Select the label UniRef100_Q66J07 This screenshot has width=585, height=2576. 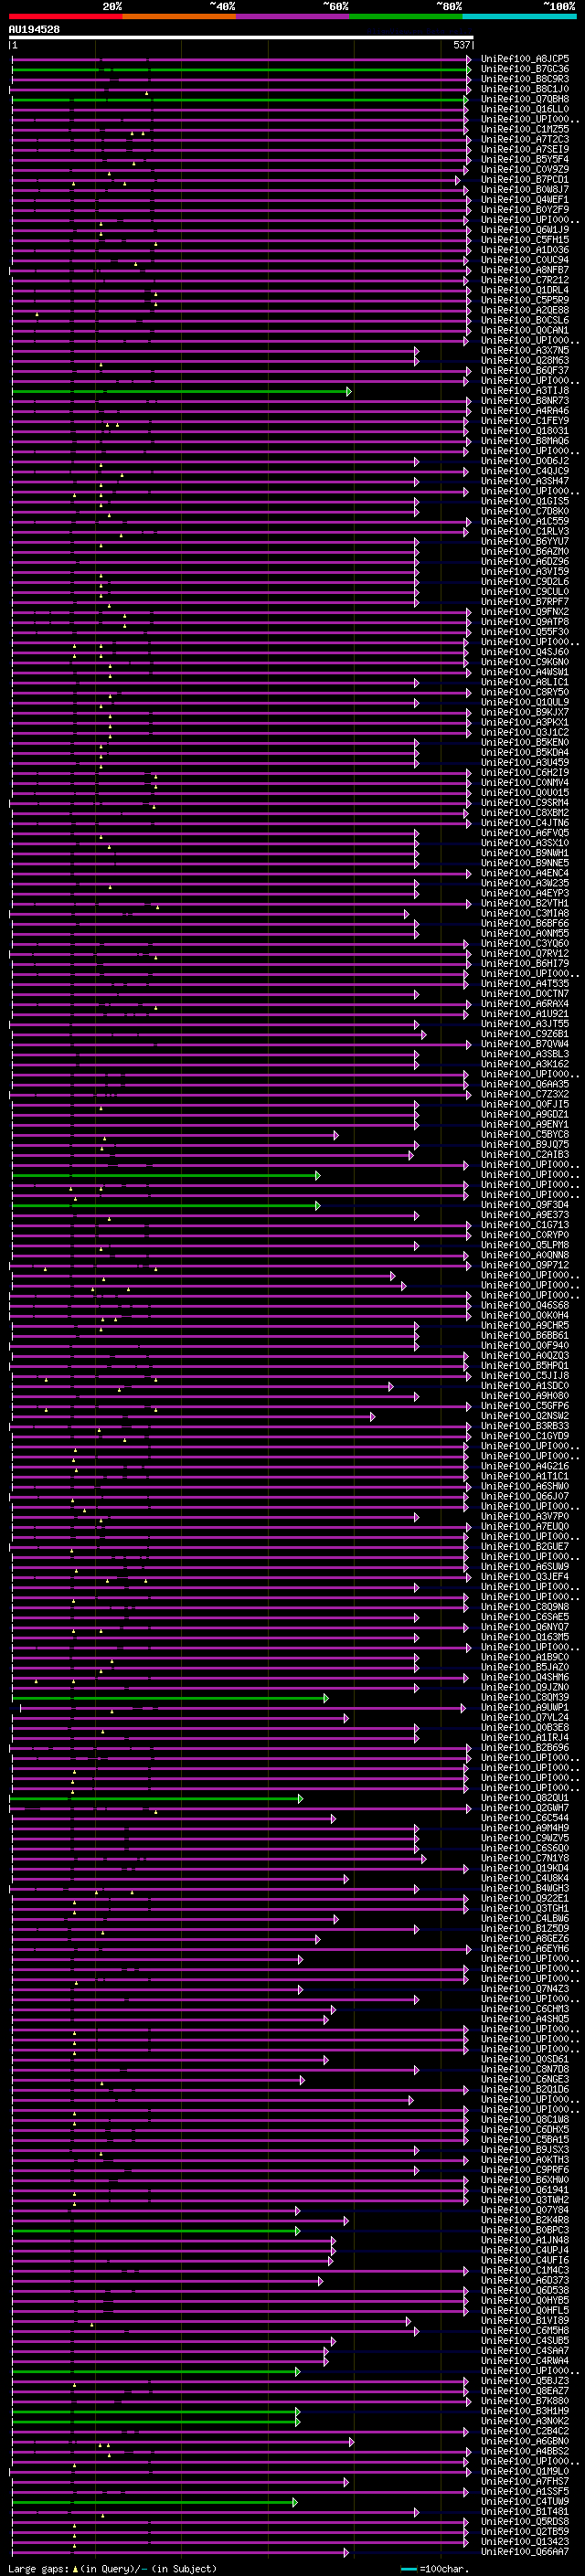(x=525, y=1497)
